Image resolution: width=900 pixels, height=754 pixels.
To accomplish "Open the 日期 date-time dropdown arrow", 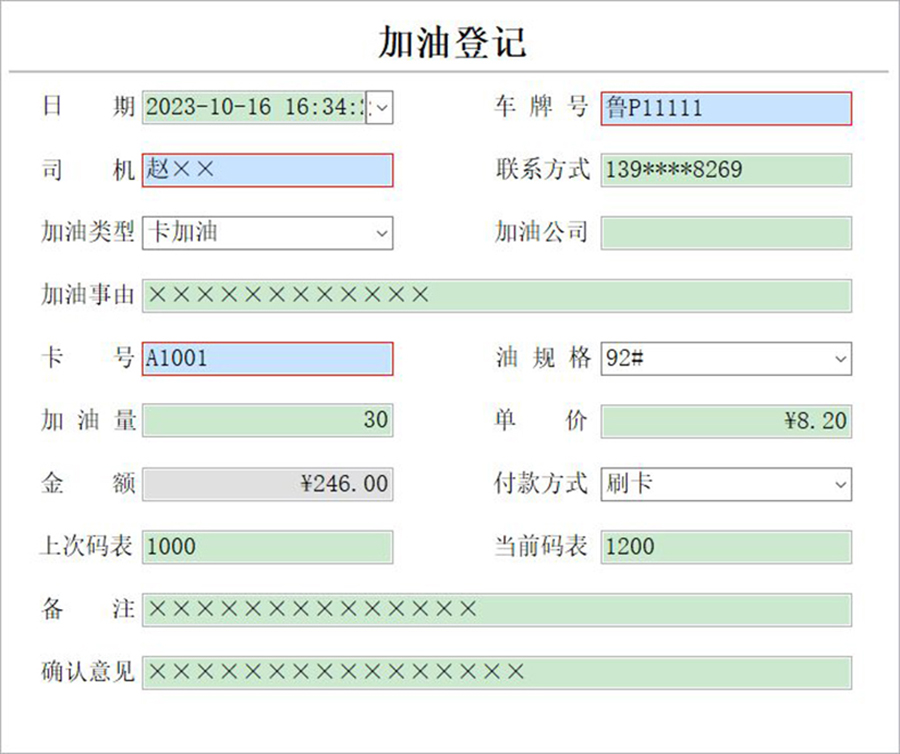I will (380, 107).
